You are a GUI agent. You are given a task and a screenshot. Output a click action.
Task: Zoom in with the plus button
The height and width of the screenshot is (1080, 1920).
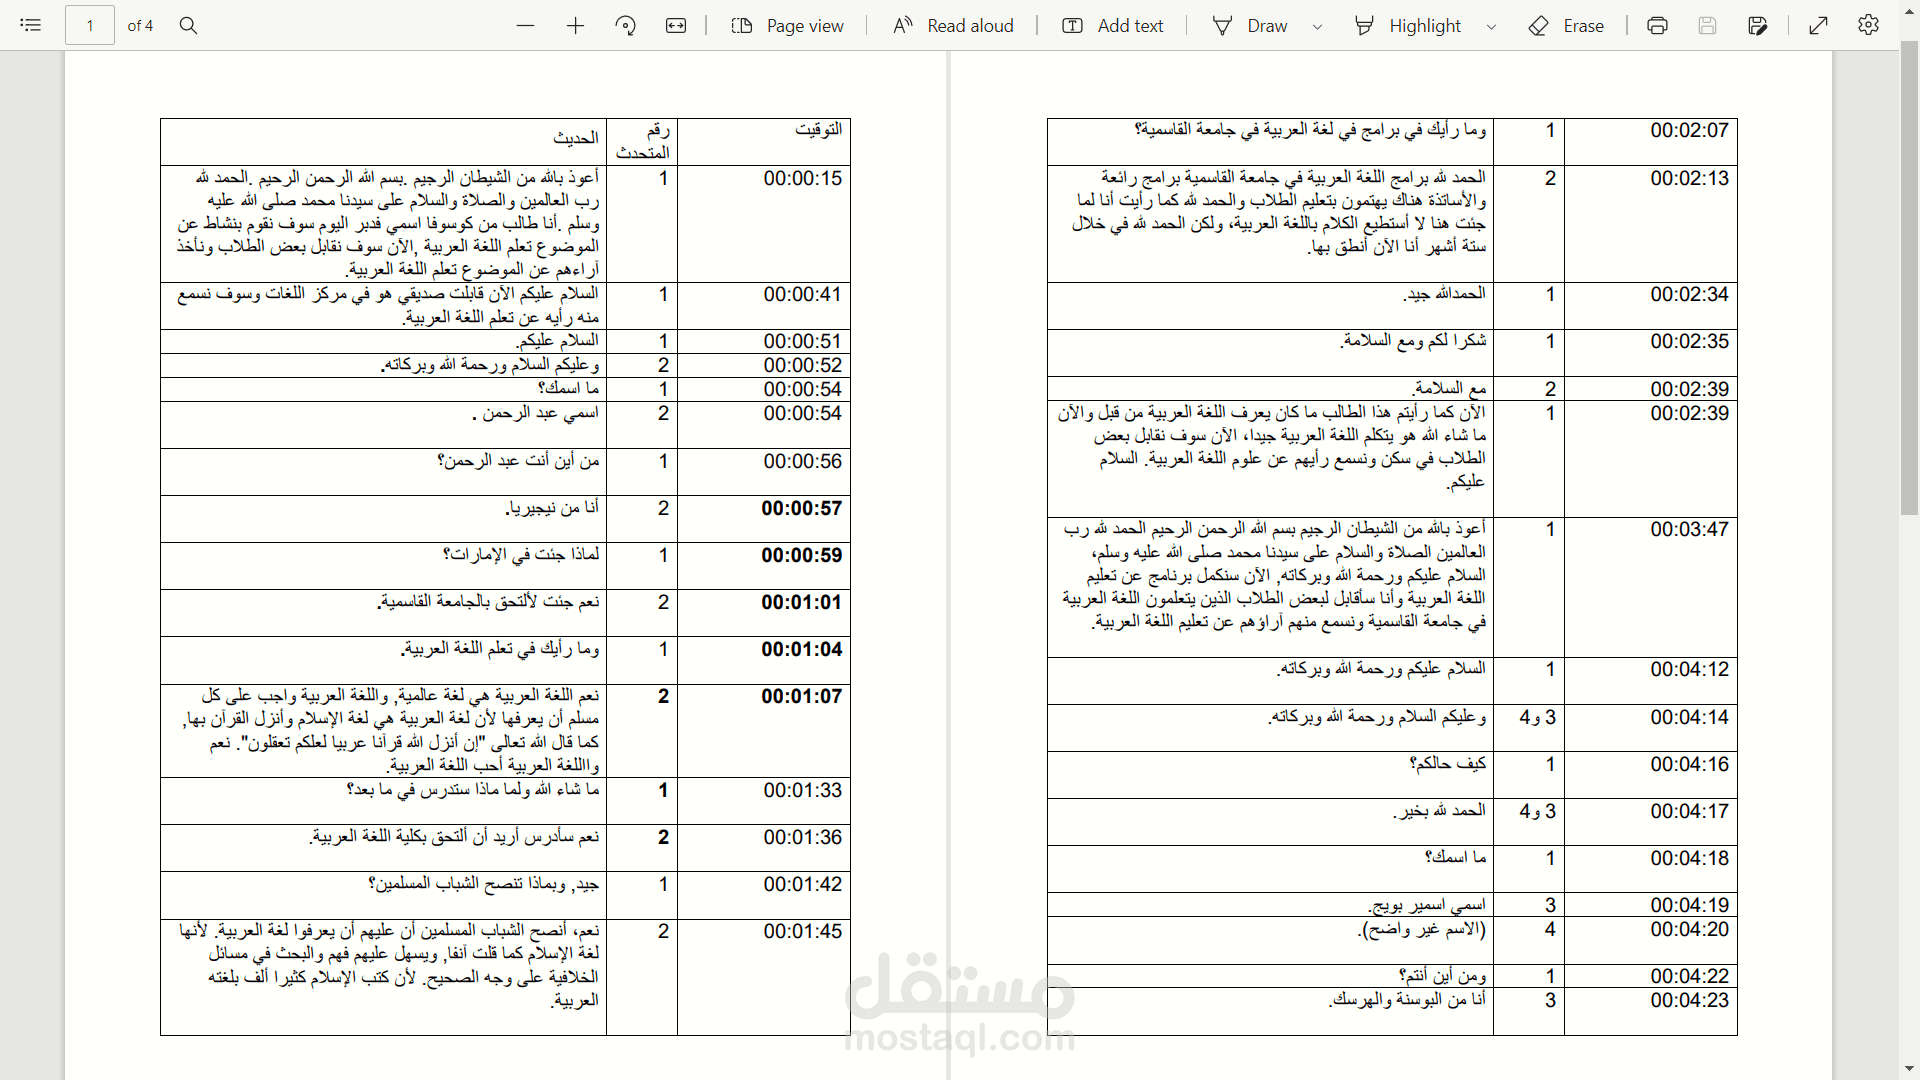pyautogui.click(x=575, y=25)
